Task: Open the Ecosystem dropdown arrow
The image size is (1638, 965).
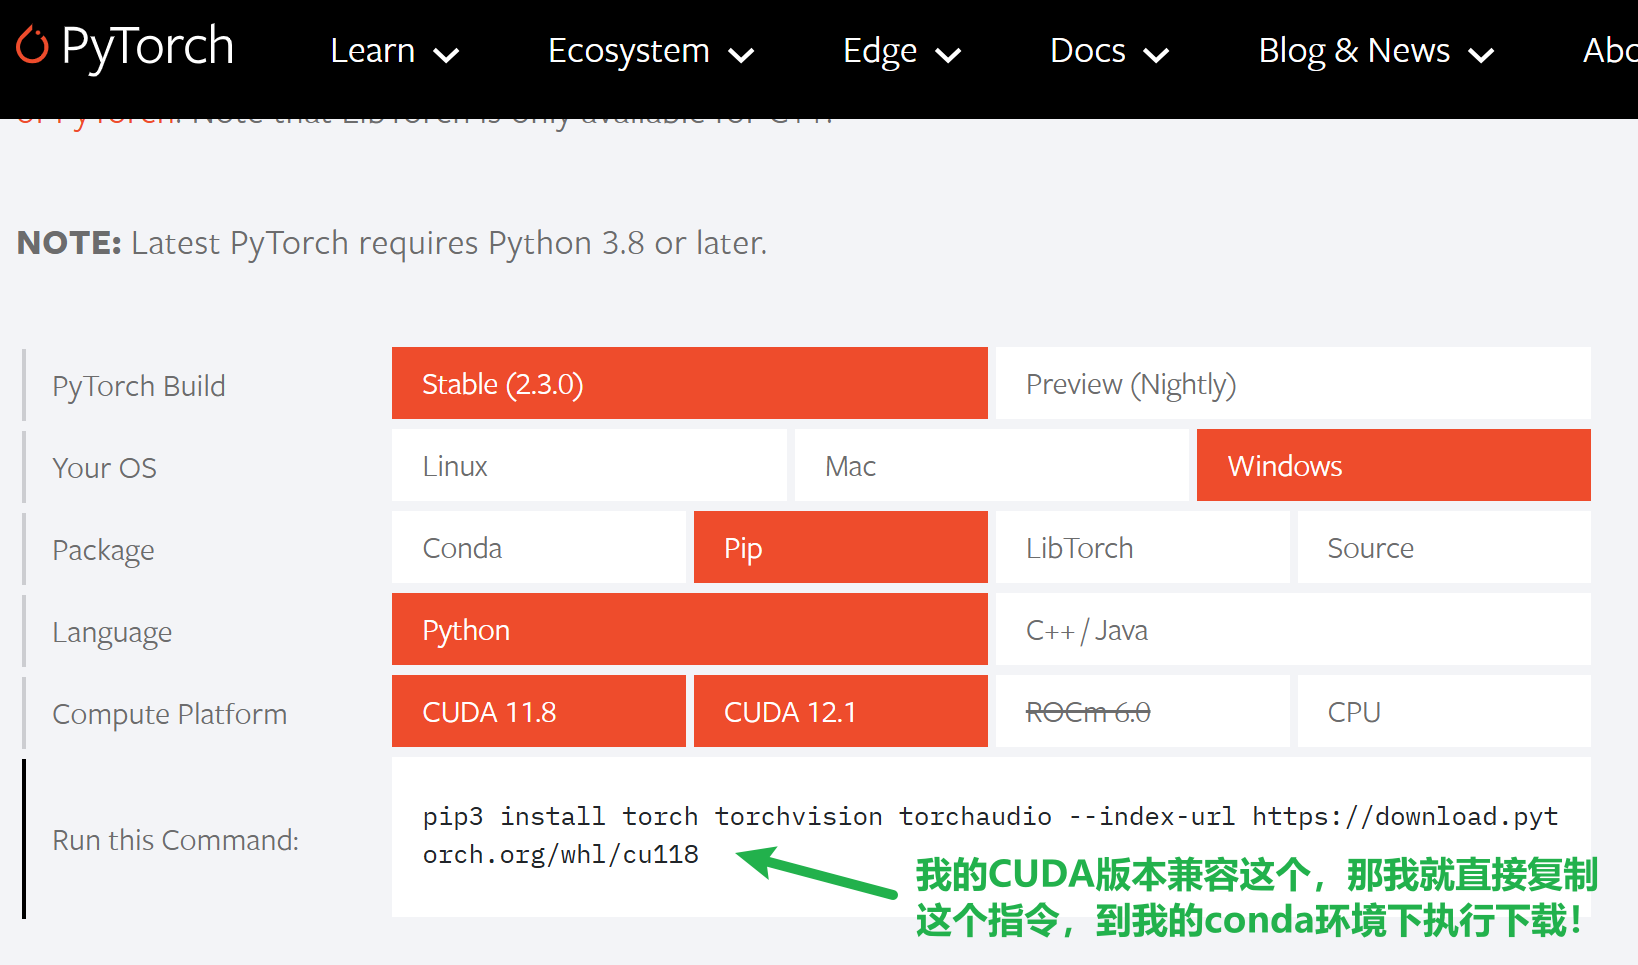Action: pyautogui.click(x=741, y=55)
